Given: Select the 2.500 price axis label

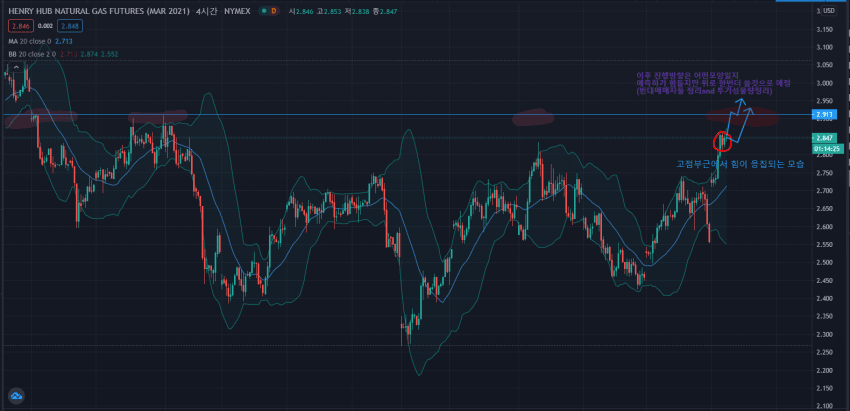Looking at the screenshot, I should [x=823, y=263].
